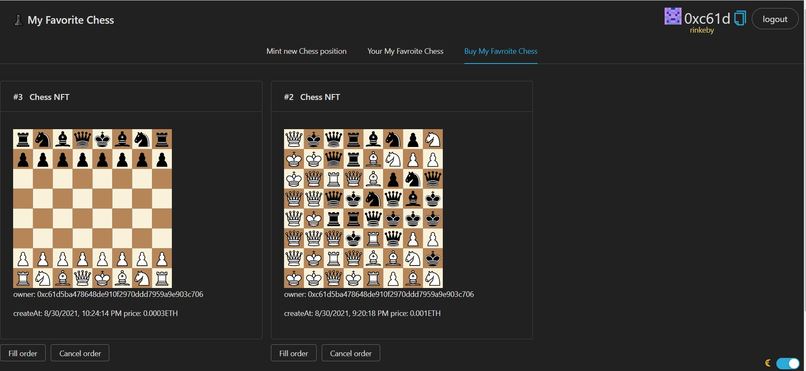This screenshot has width=806, height=371.
Task: Click the price 0.0003ETH line
Action: point(96,313)
